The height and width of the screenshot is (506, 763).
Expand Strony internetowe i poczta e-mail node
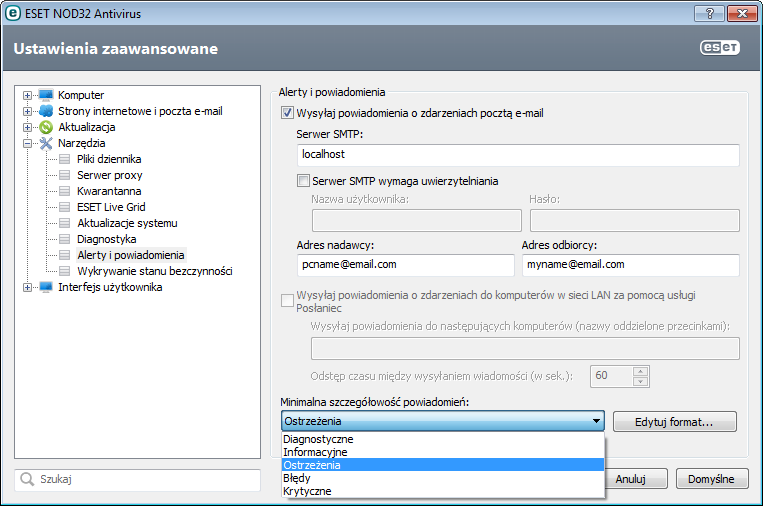click(27, 111)
